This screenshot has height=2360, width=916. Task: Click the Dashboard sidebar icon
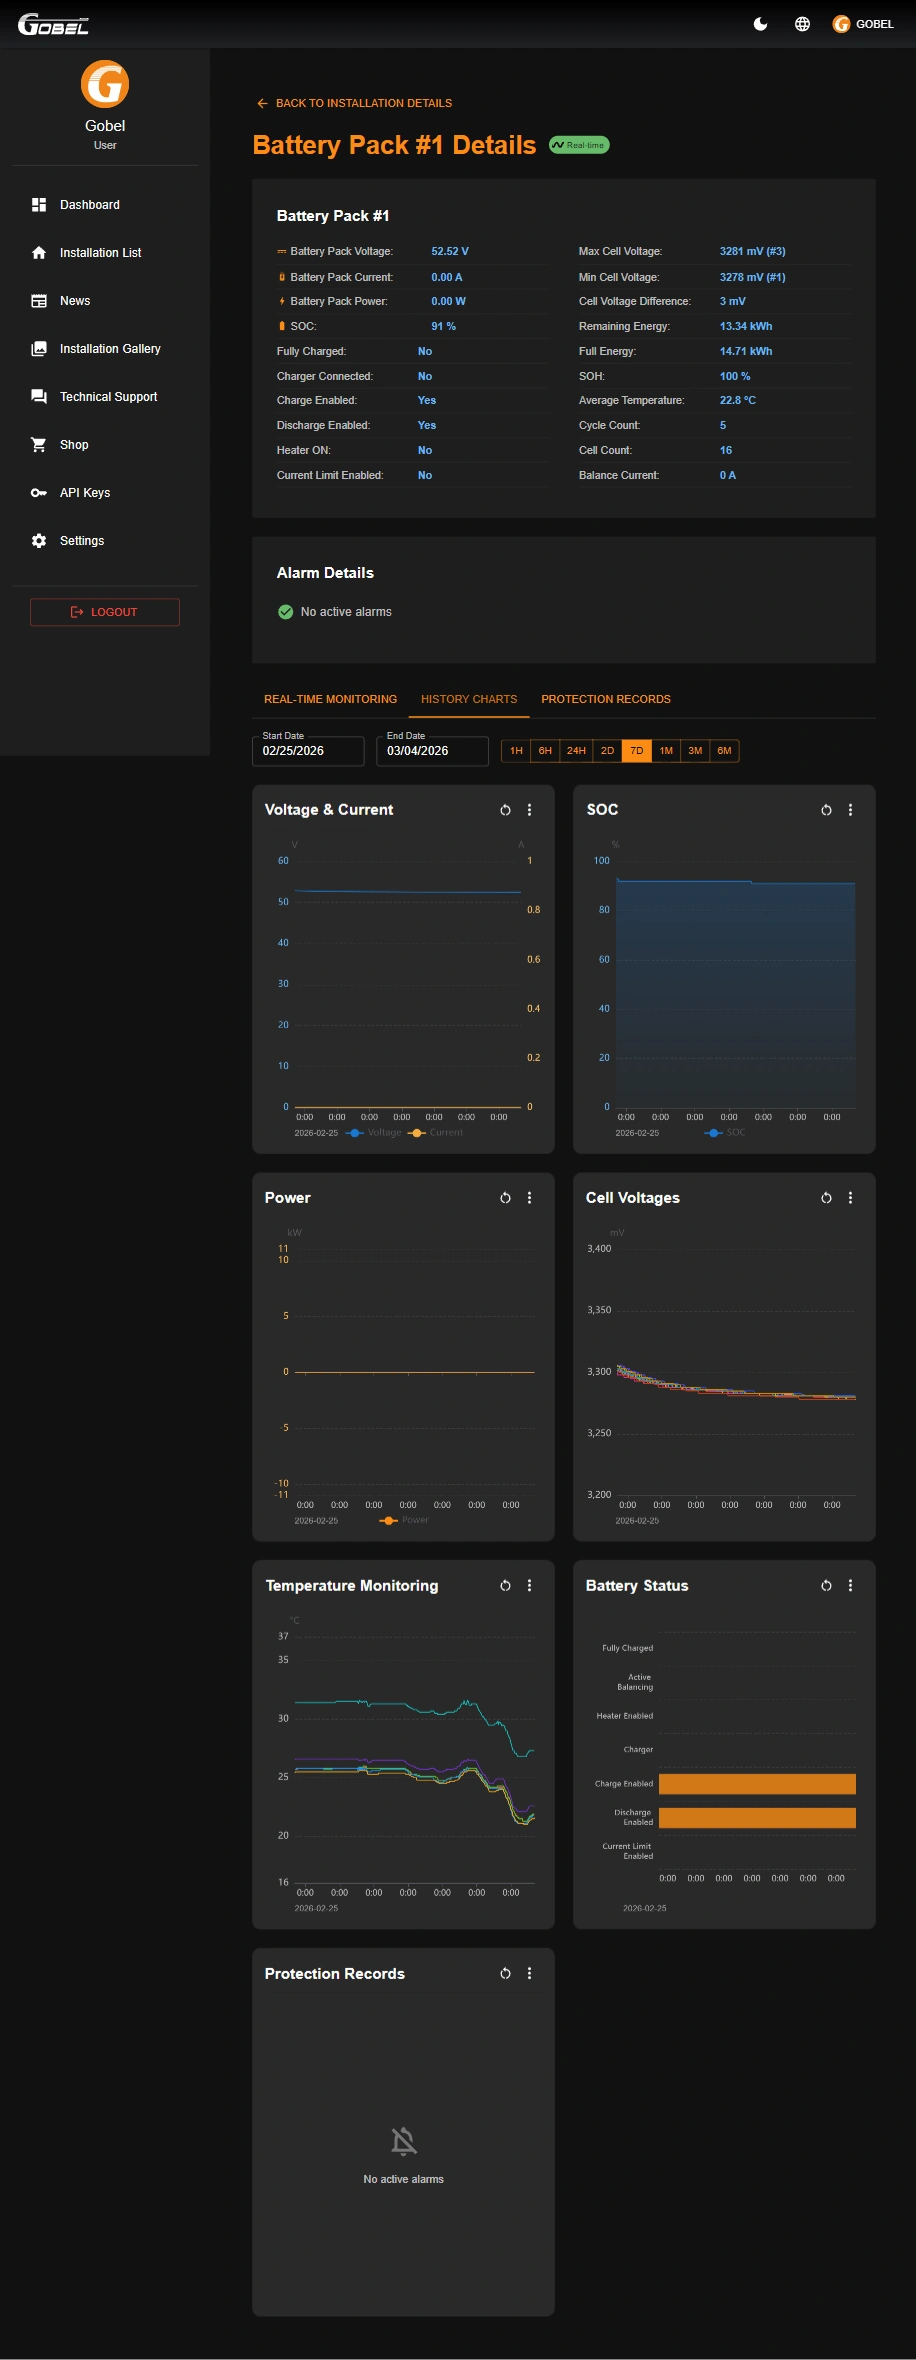39,205
